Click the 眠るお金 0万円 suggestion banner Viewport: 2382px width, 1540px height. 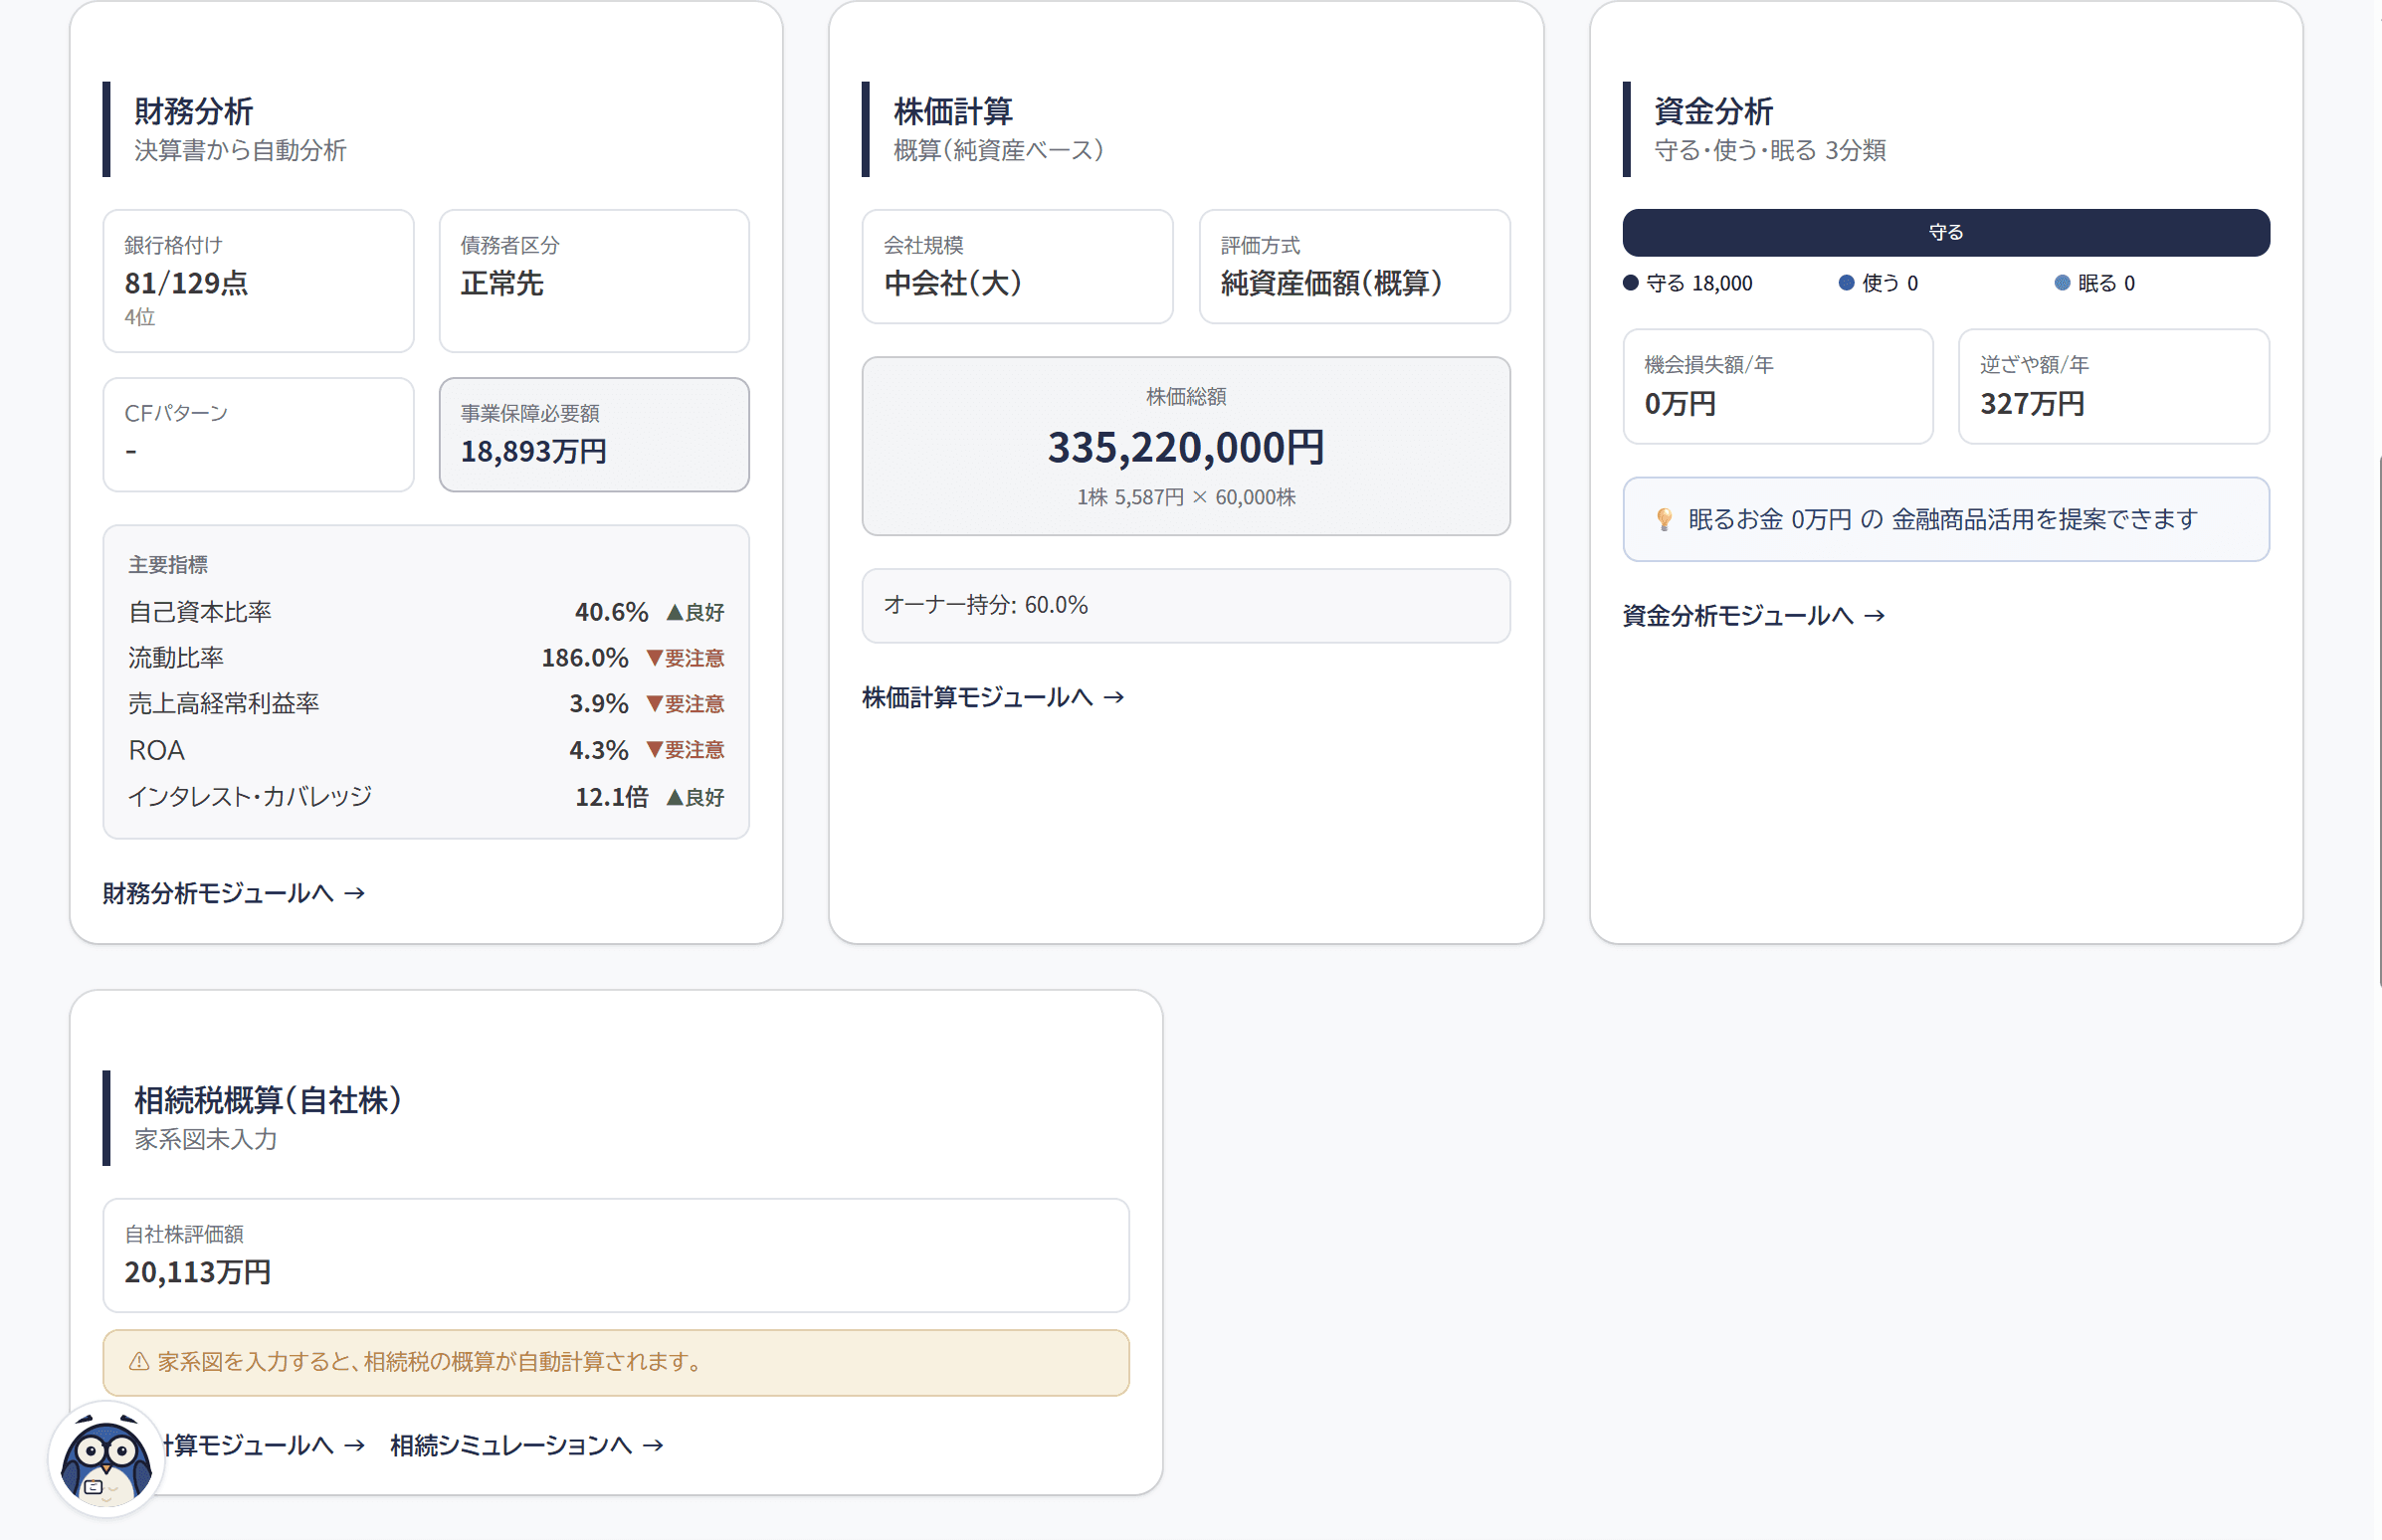coord(1946,519)
